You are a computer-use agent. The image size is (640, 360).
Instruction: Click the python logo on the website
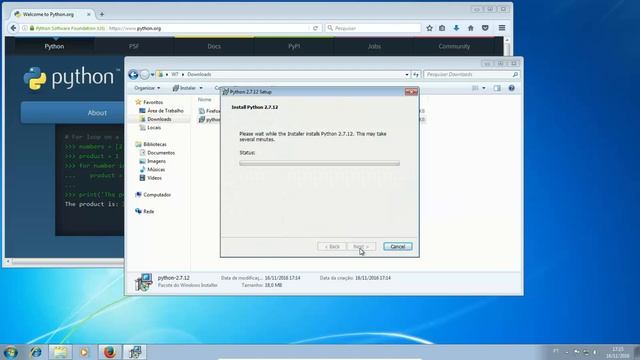(x=70, y=78)
